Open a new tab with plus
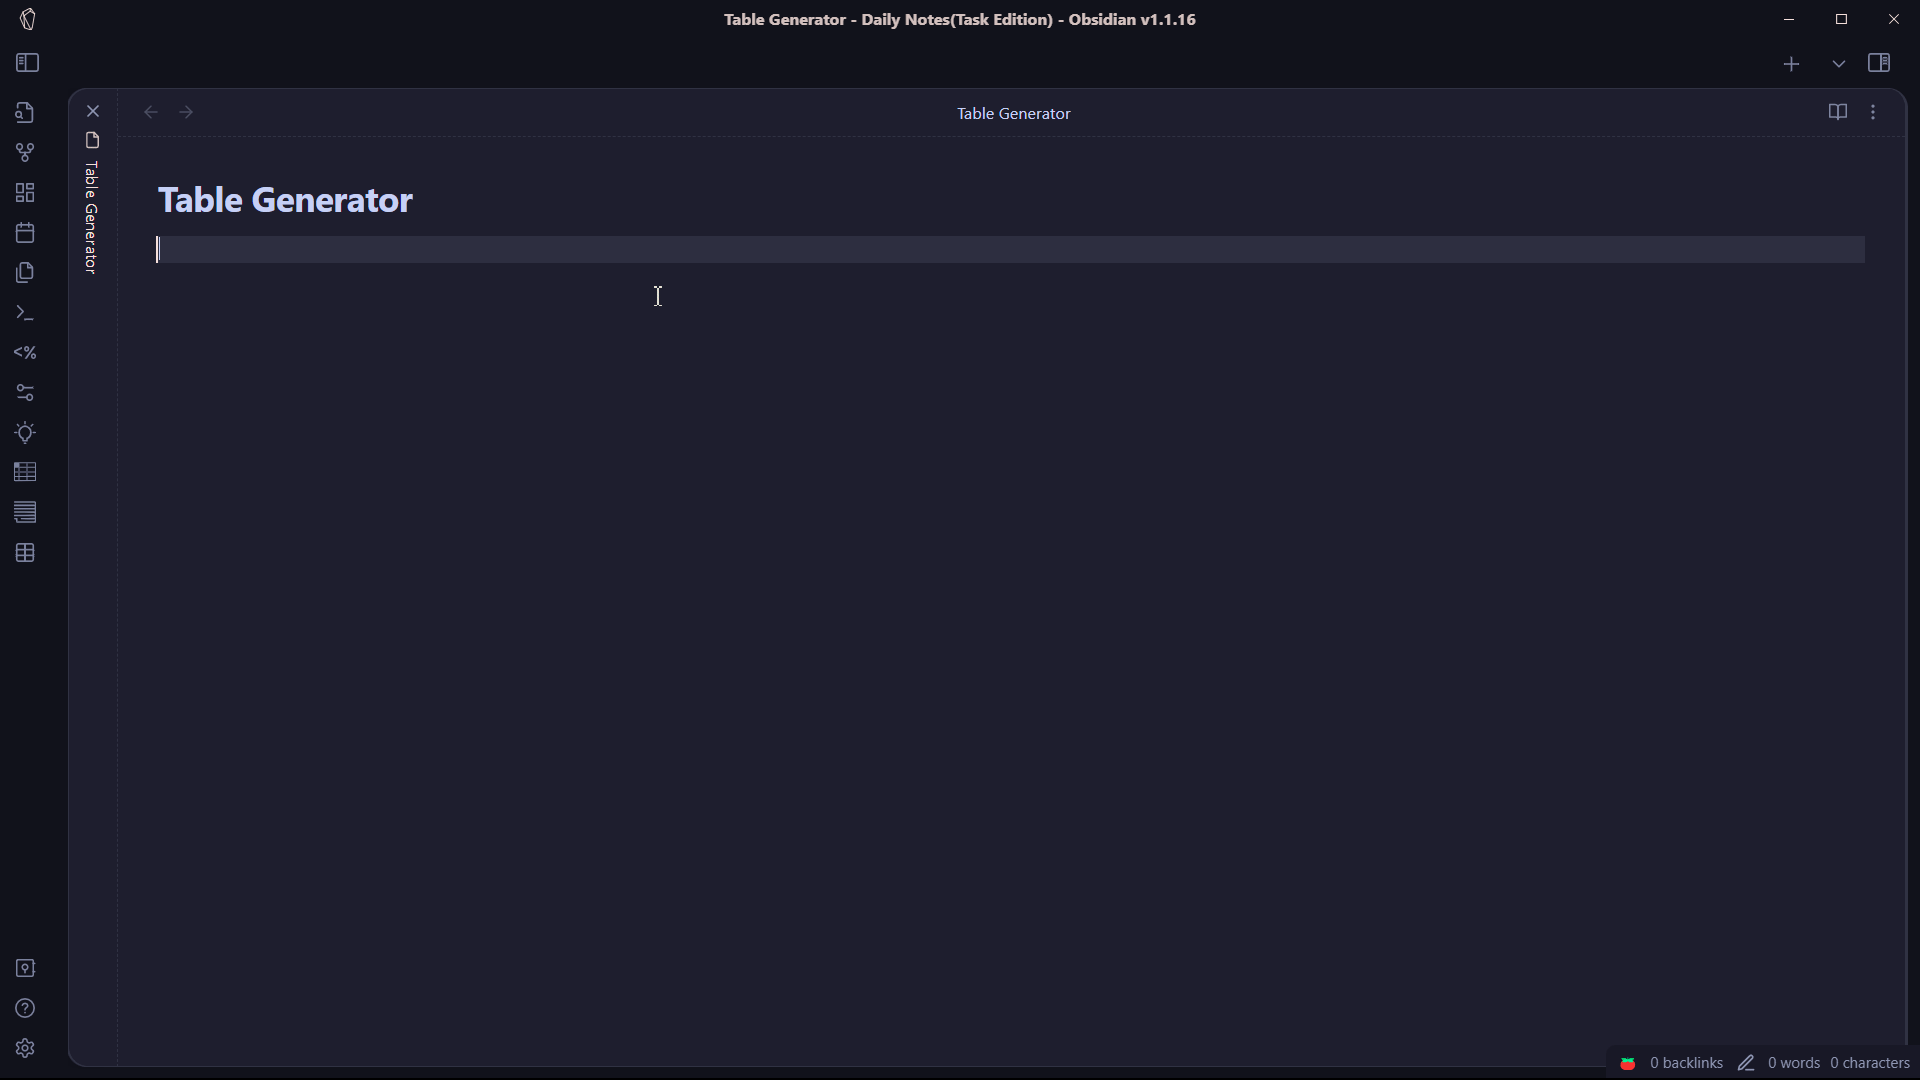 tap(1791, 64)
